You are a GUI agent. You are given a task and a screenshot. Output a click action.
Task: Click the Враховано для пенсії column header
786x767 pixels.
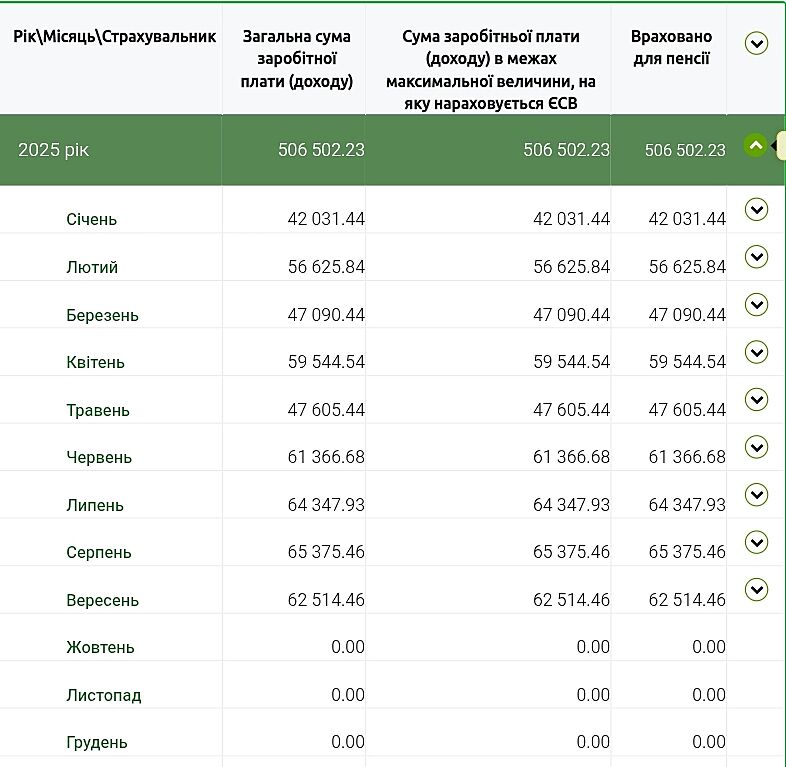point(670,47)
